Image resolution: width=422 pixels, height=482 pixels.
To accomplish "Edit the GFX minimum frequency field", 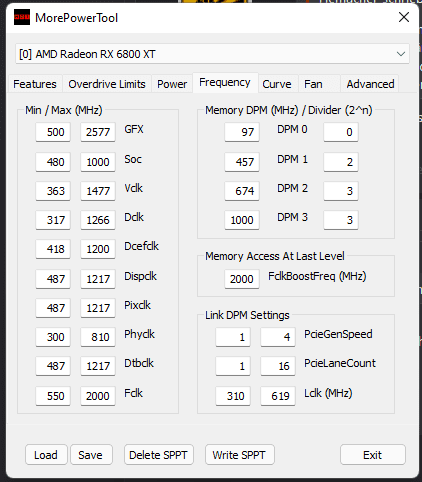I will point(53,132).
